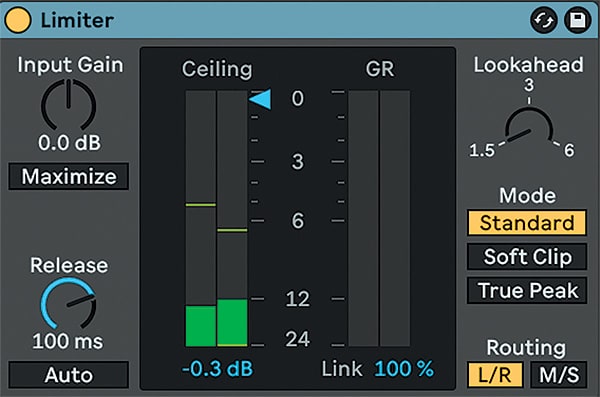Screen dimensions: 600x397
Task: Click the Input Gain knob
Action: pyautogui.click(x=68, y=105)
